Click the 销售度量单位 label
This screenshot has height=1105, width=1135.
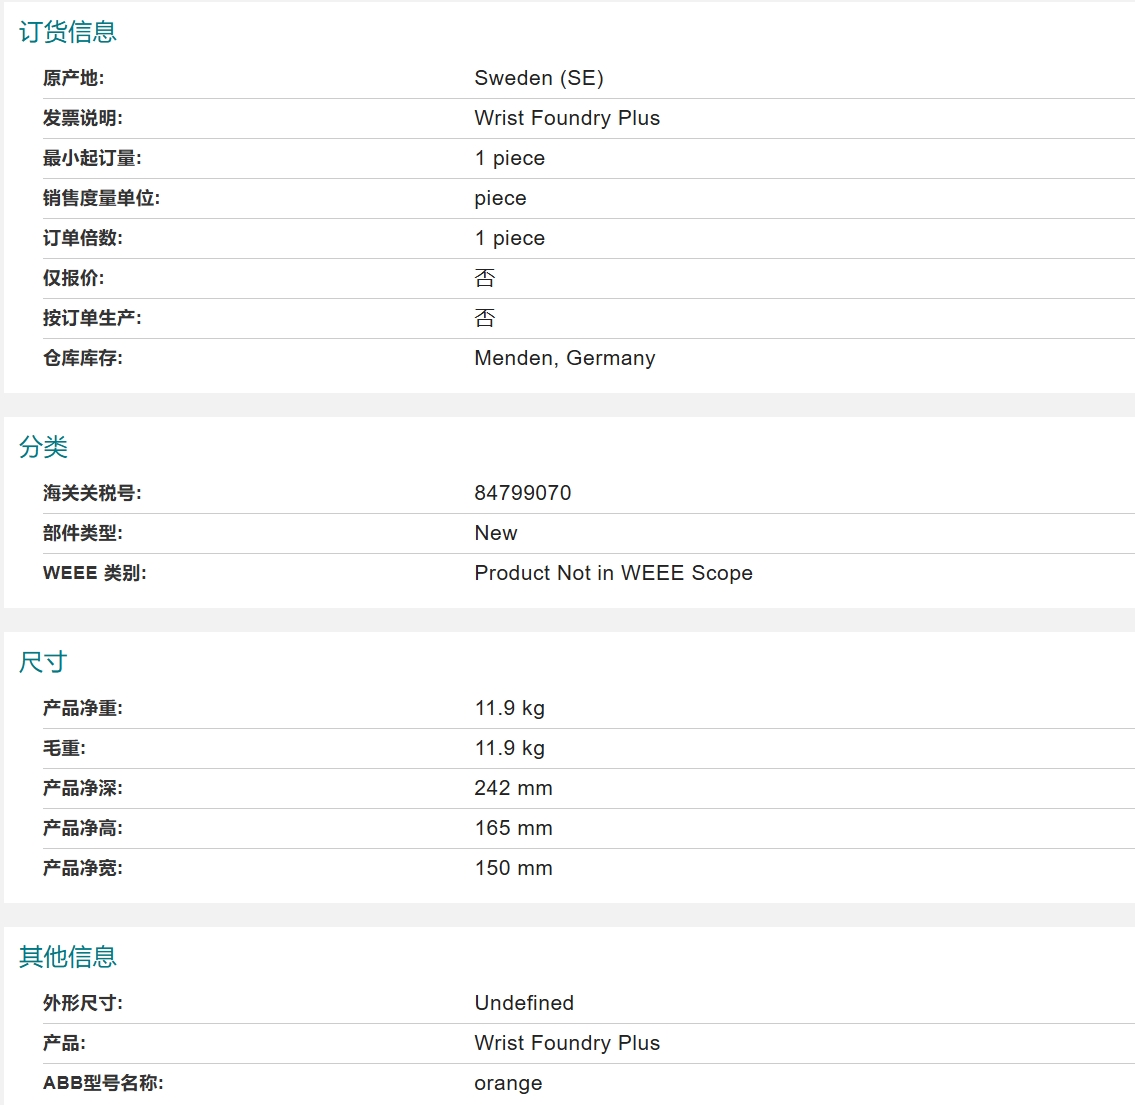click(101, 198)
